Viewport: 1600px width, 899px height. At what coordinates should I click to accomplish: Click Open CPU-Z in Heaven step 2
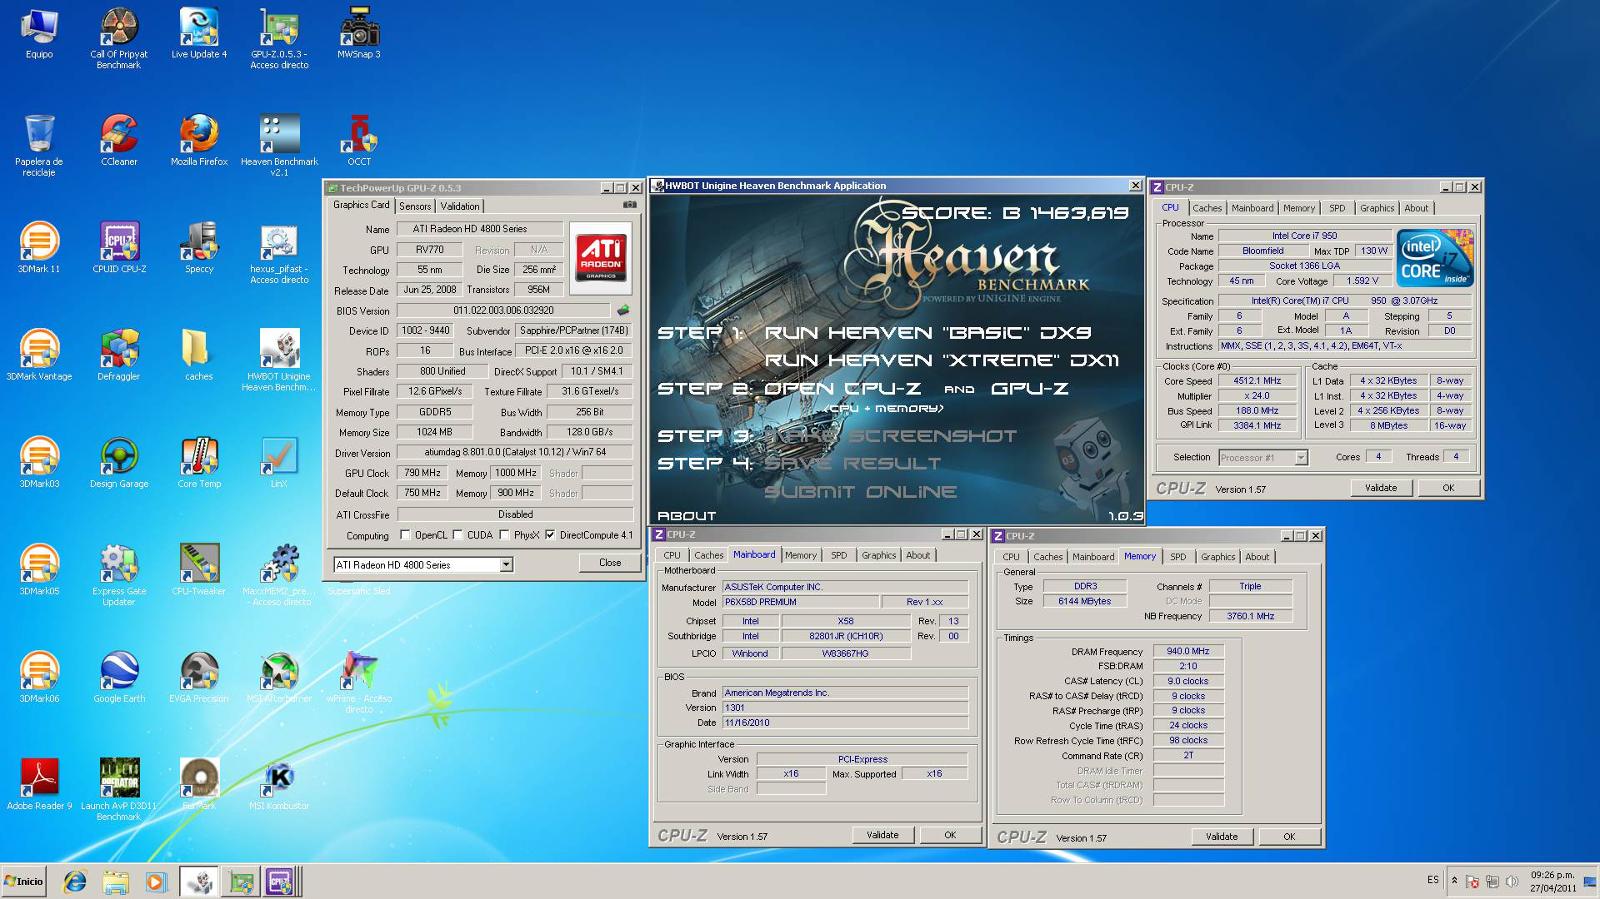tap(842, 389)
